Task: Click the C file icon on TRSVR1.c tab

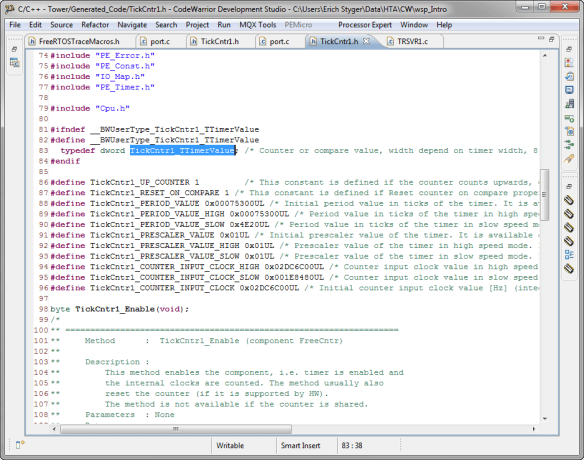Action: click(x=390, y=41)
